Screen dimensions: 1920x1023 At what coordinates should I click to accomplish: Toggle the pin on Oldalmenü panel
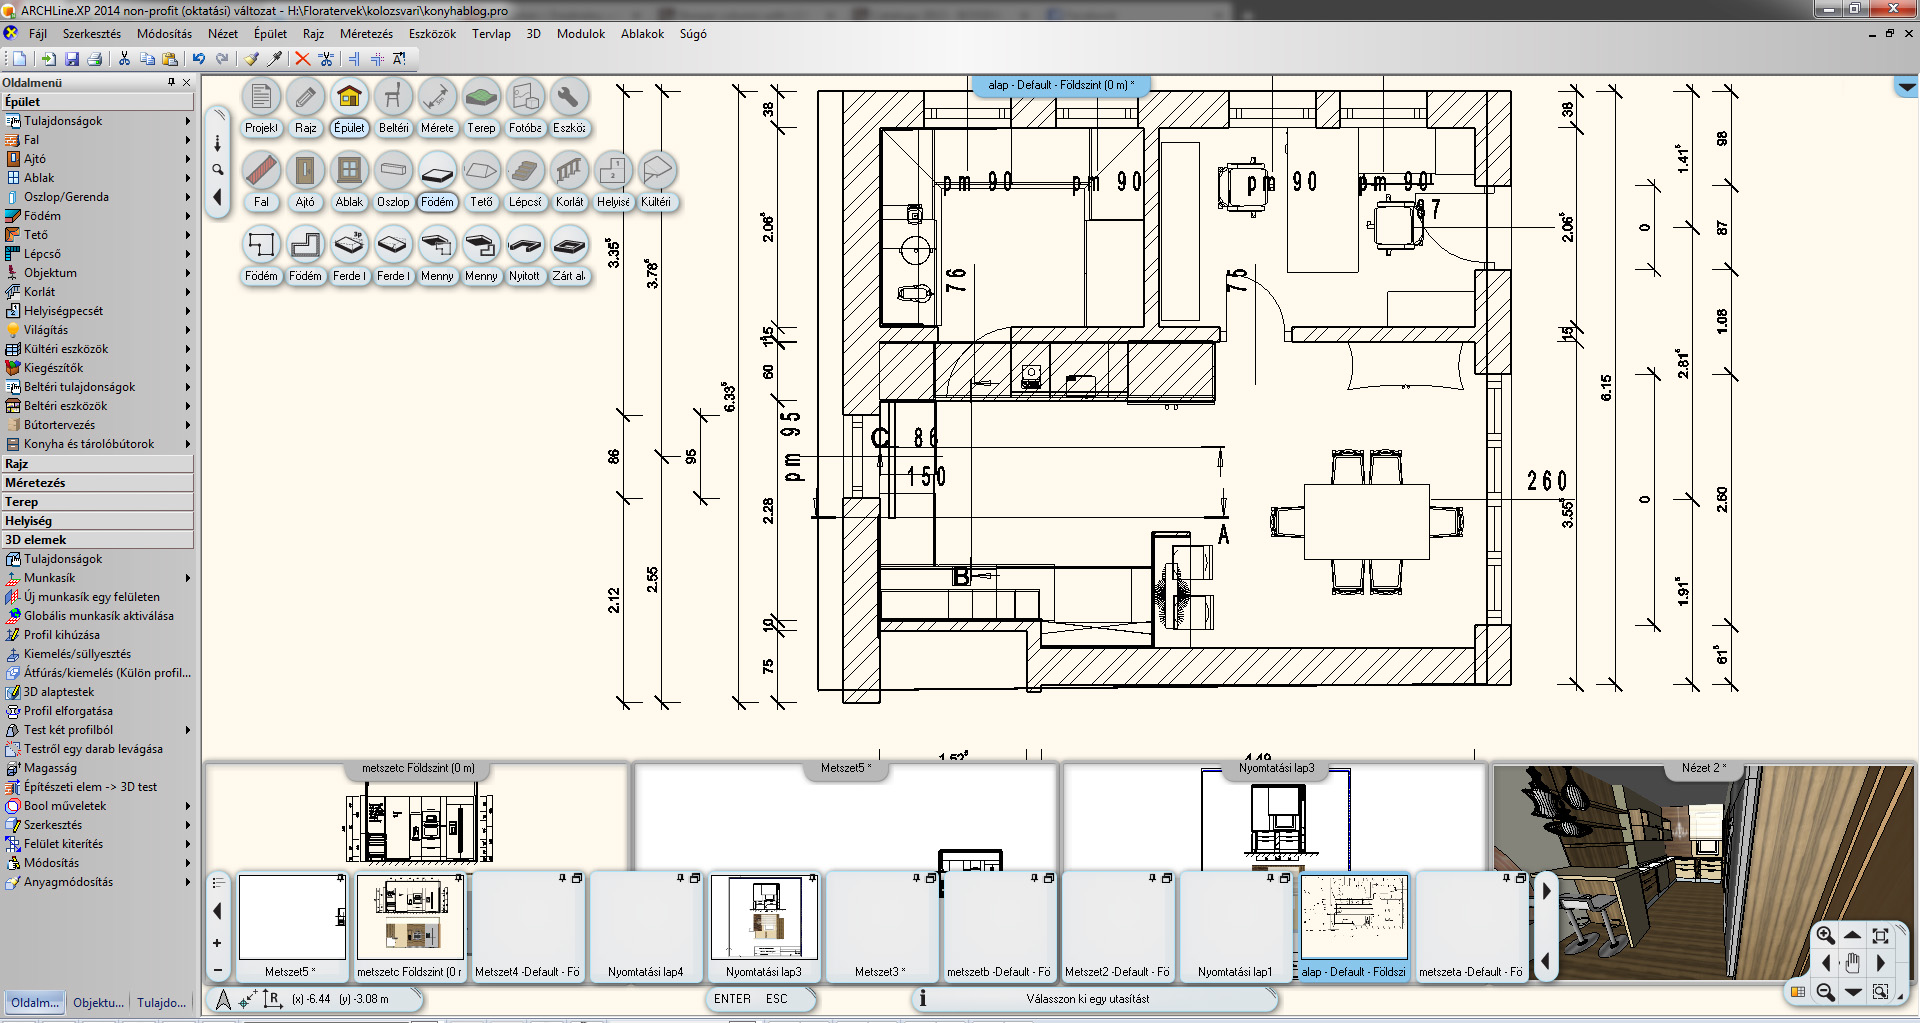coord(171,82)
